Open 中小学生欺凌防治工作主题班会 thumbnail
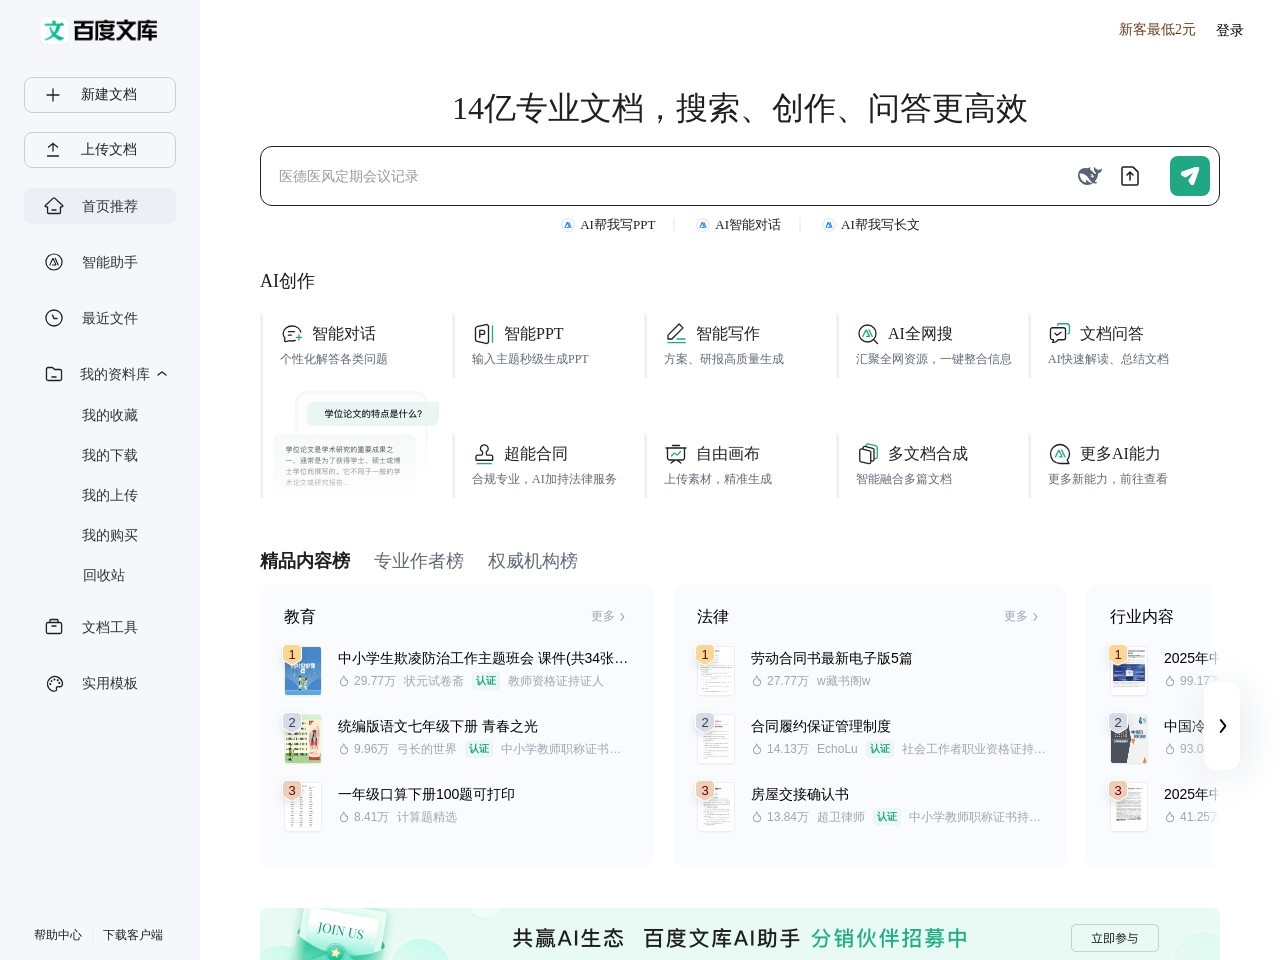1280x960 pixels. point(303,671)
